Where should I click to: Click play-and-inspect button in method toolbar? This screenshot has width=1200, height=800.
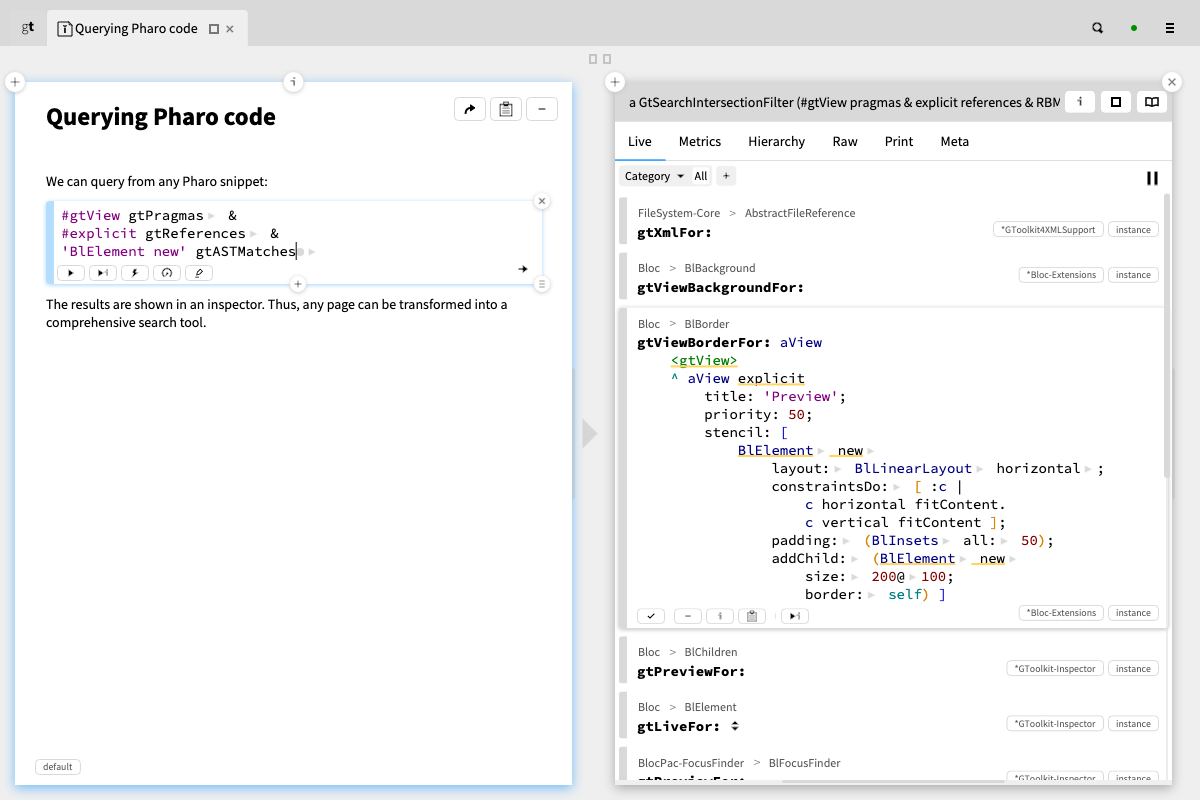click(x=795, y=616)
